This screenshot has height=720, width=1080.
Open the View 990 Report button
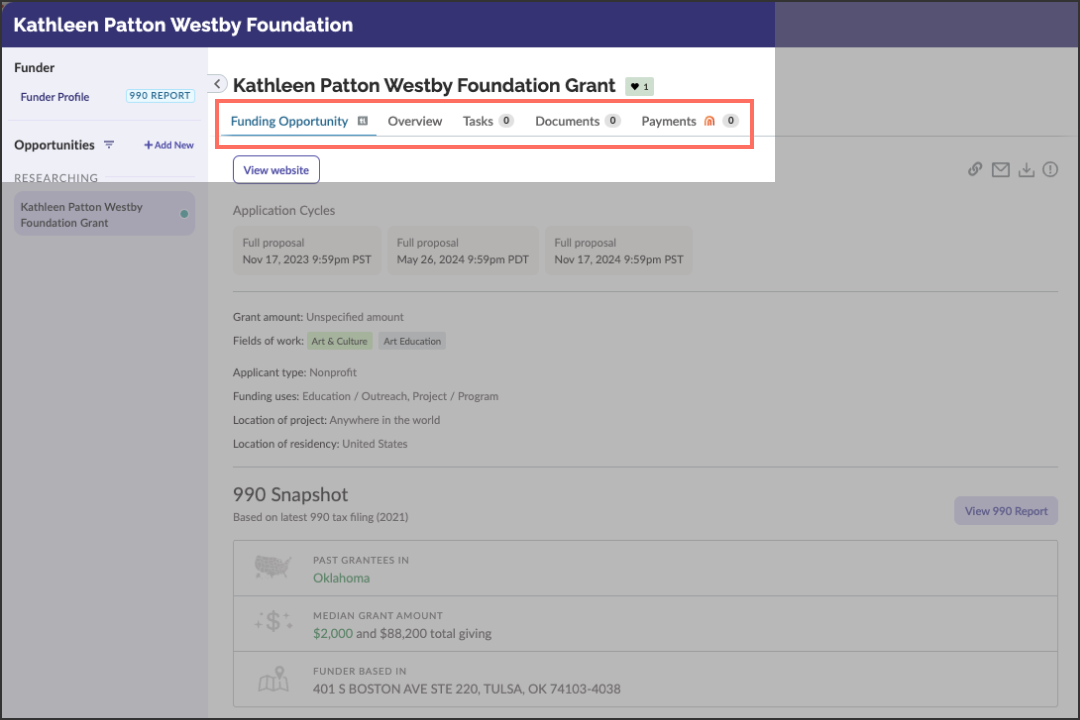click(1005, 510)
